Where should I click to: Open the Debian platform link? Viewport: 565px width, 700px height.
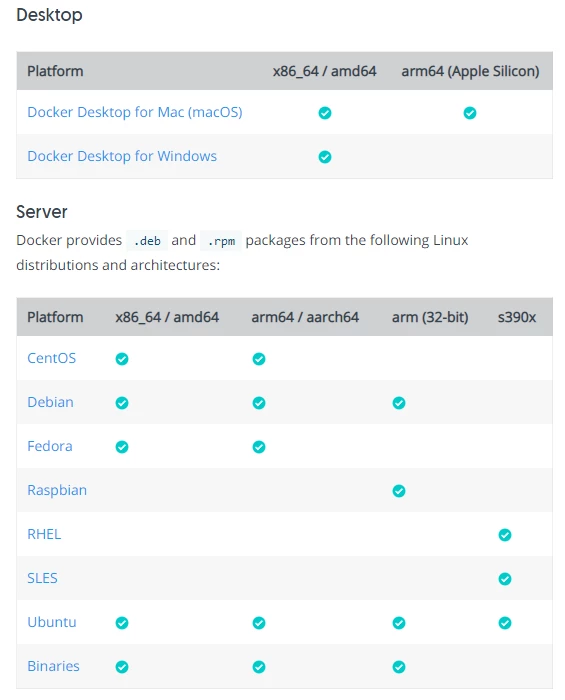point(50,402)
